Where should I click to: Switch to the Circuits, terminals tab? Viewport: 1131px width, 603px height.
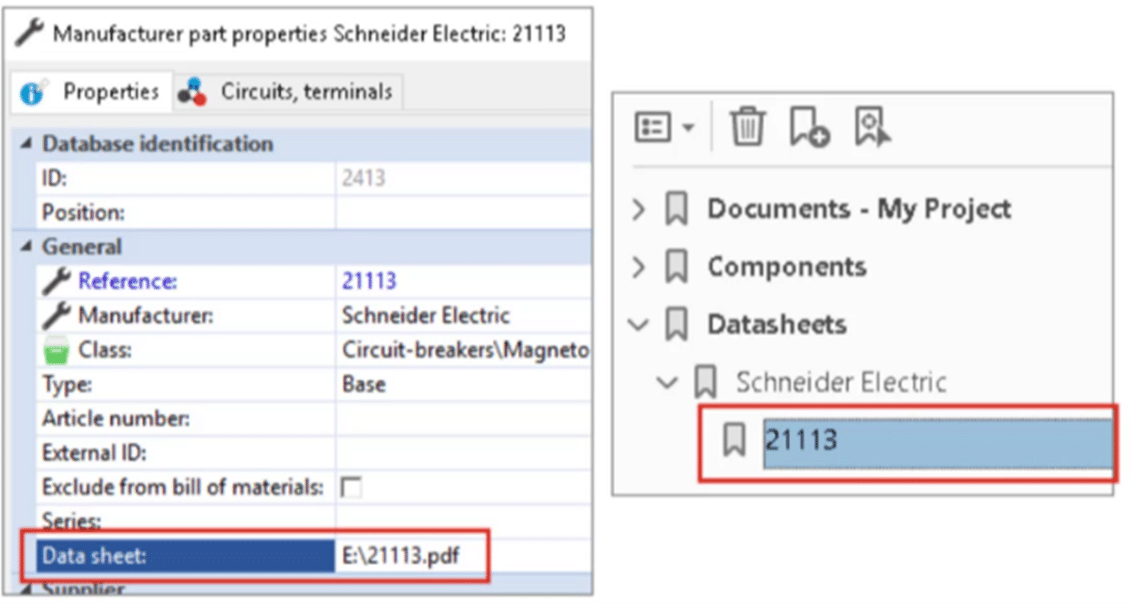click(290, 92)
